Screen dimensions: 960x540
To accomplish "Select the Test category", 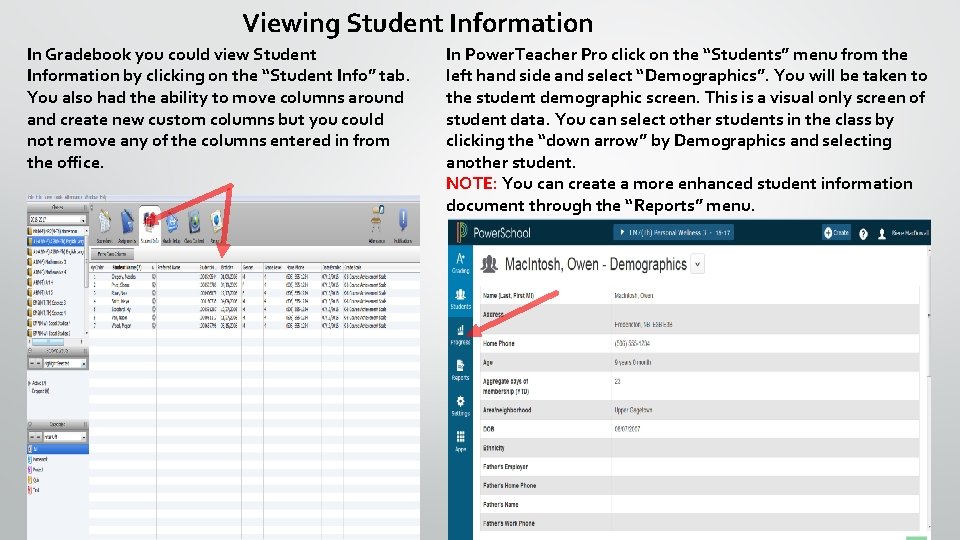I will point(34,490).
